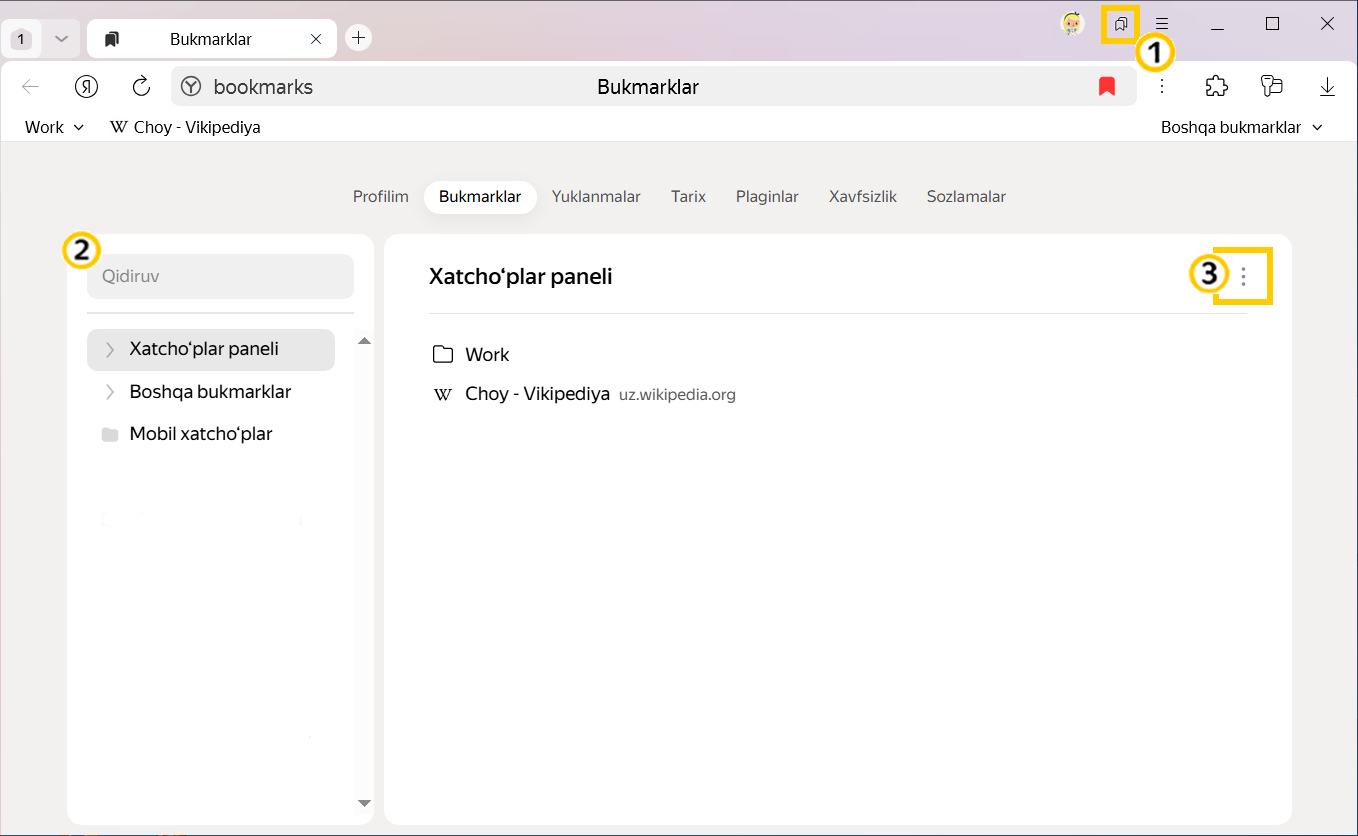The height and width of the screenshot is (836, 1358).
Task: Click the profile avatar icon
Action: pos(1073,24)
